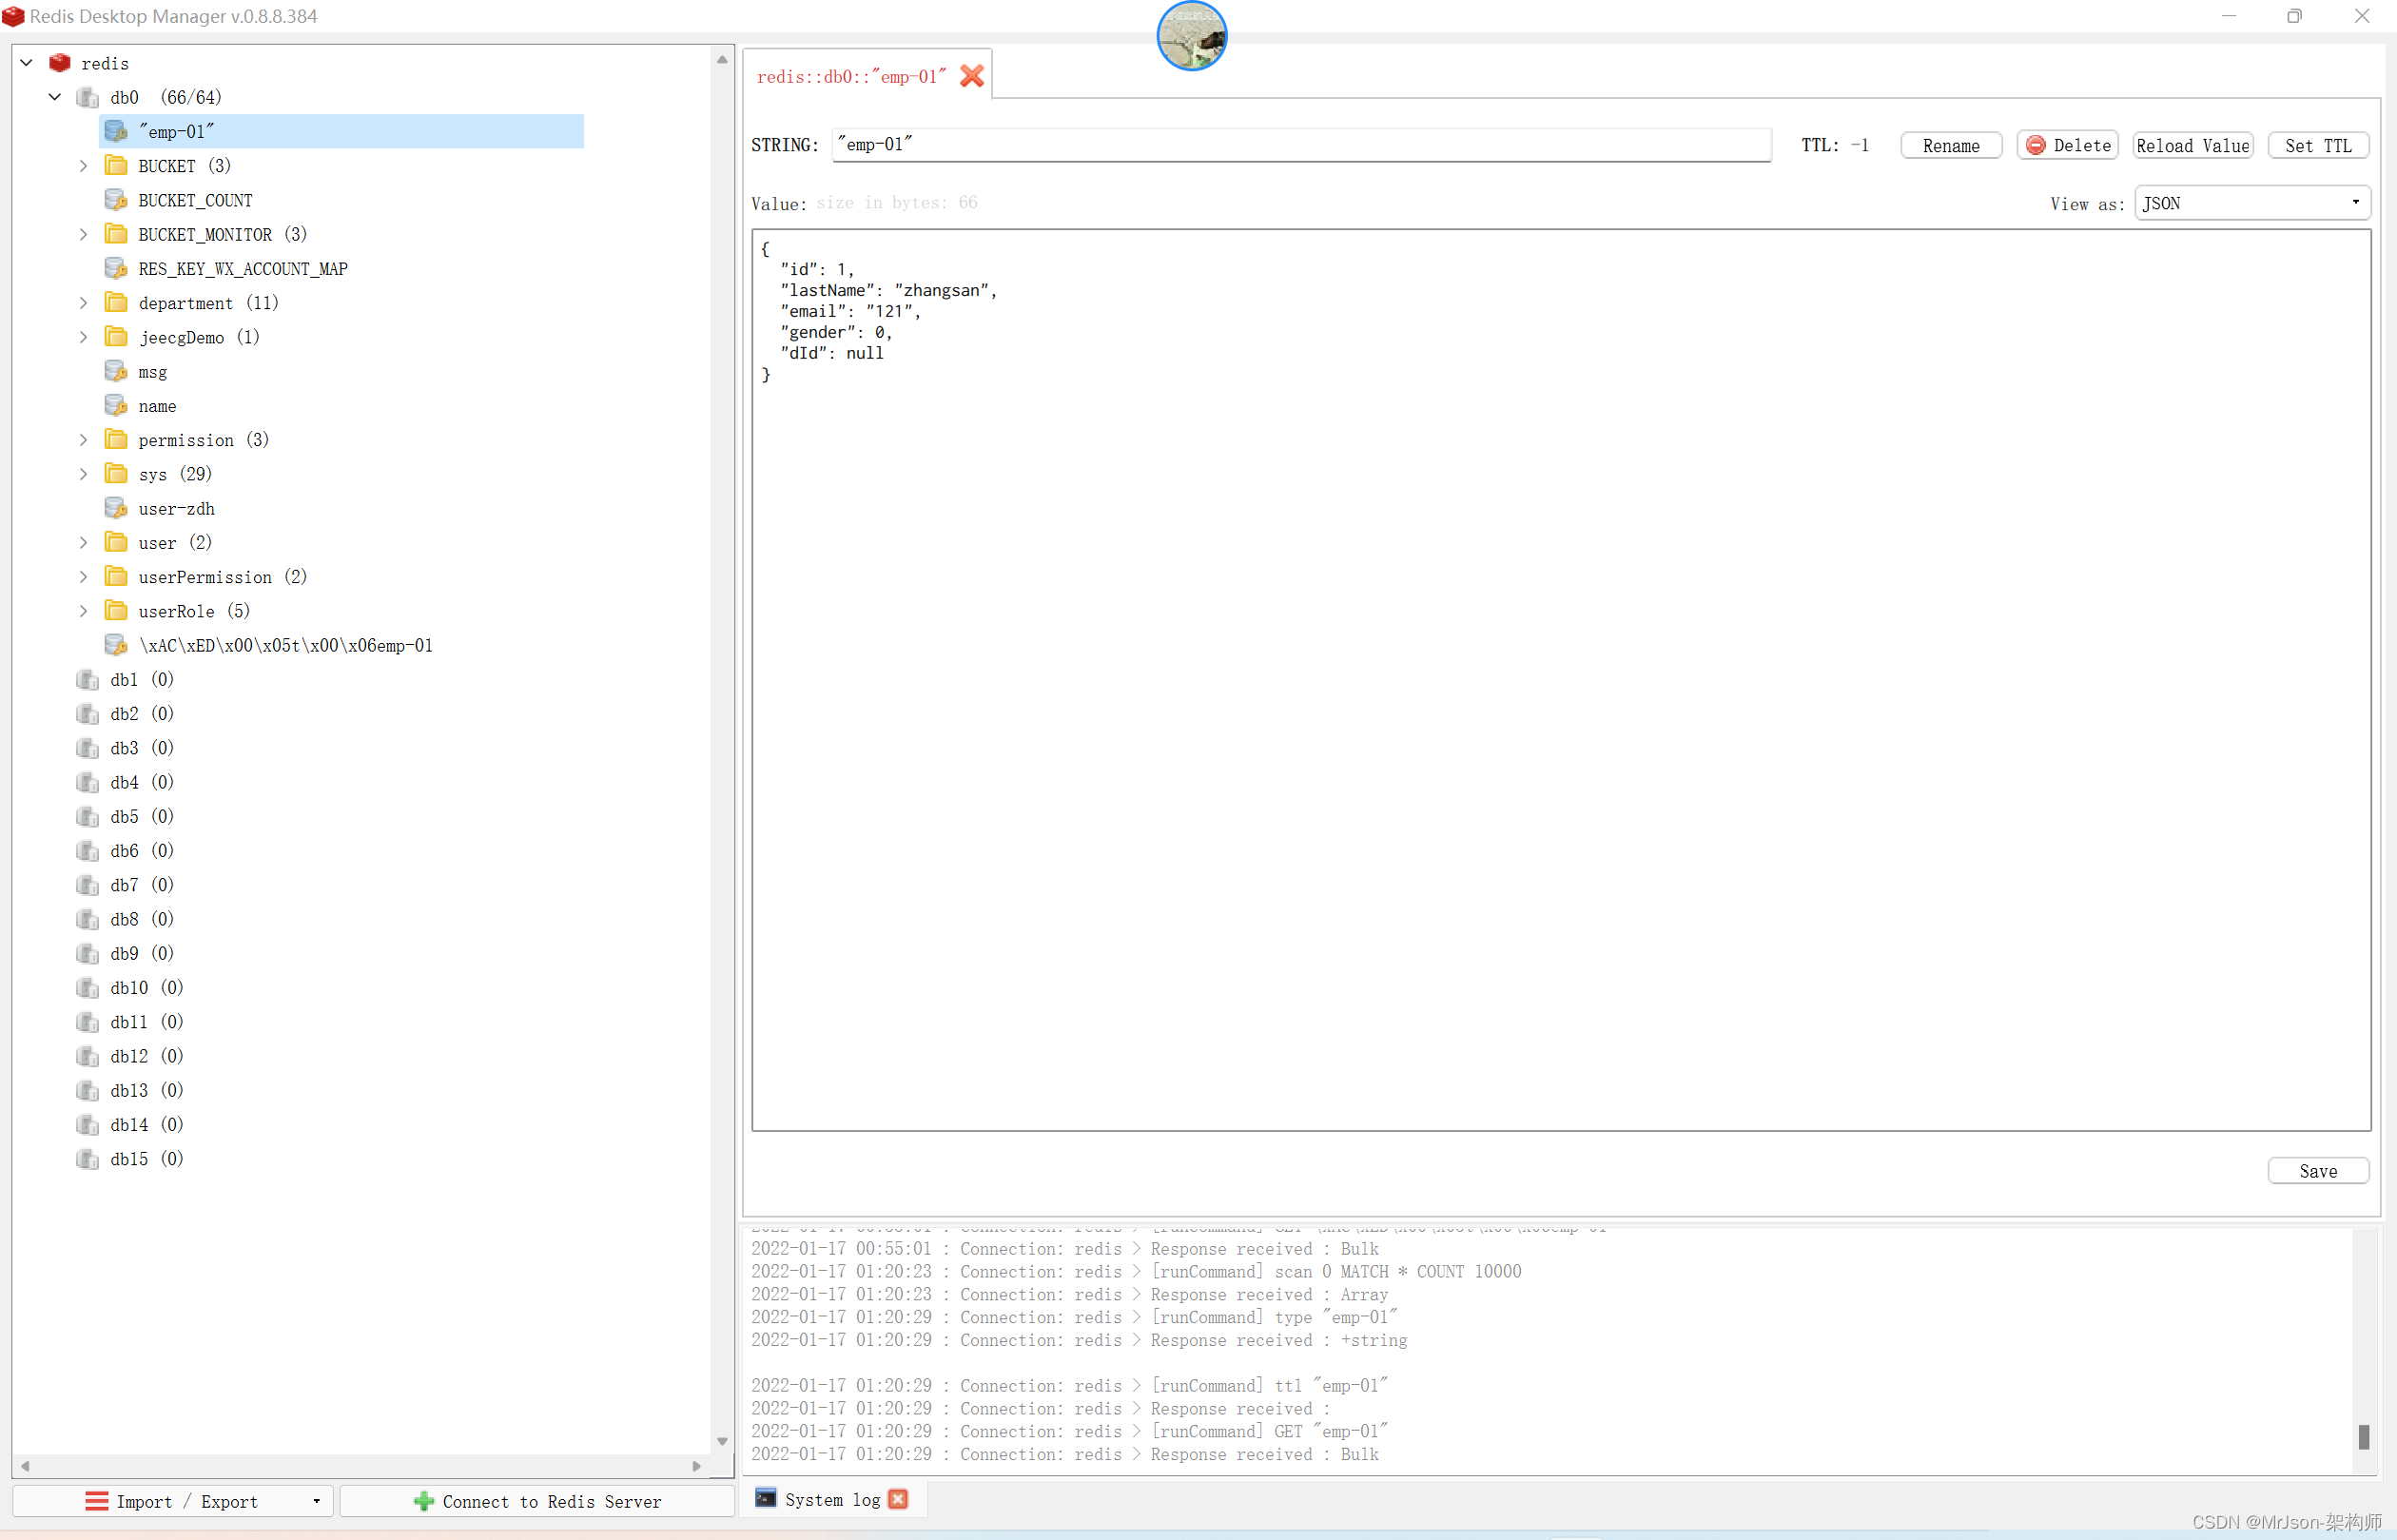Click the msg key icon
The height and width of the screenshot is (1540, 2397).
116,371
